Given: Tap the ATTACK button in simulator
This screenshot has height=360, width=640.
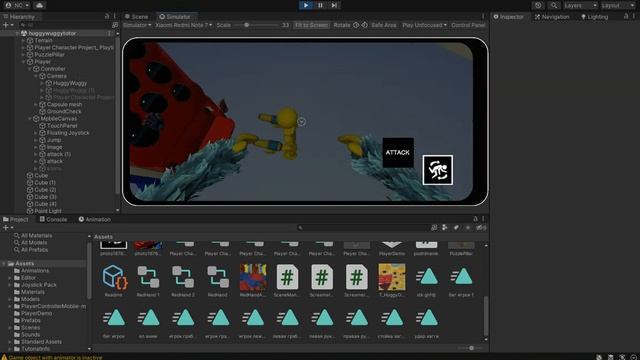Looking at the screenshot, I should point(398,153).
